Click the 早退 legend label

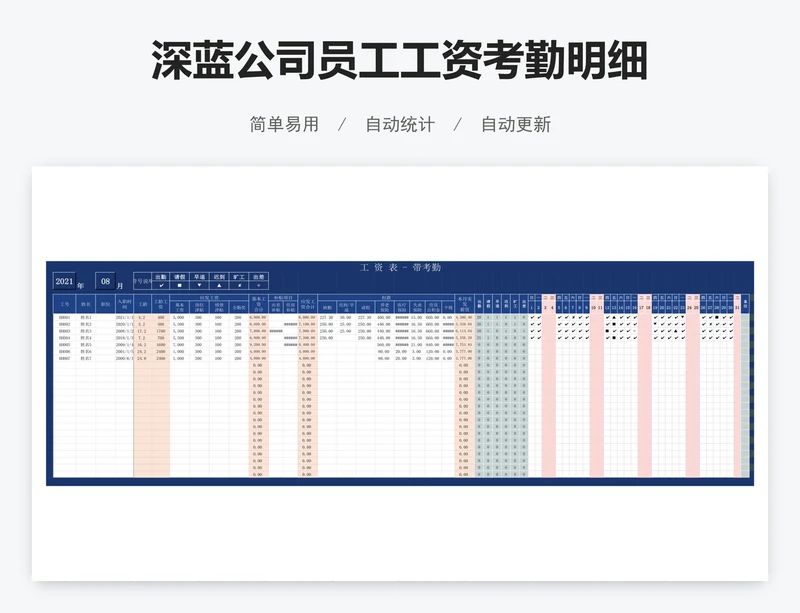(x=199, y=277)
